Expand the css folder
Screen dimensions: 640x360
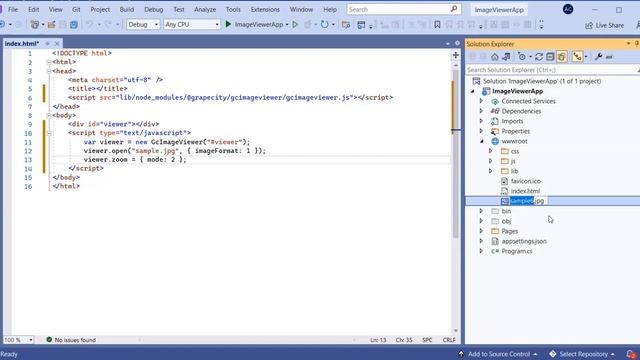click(491, 151)
